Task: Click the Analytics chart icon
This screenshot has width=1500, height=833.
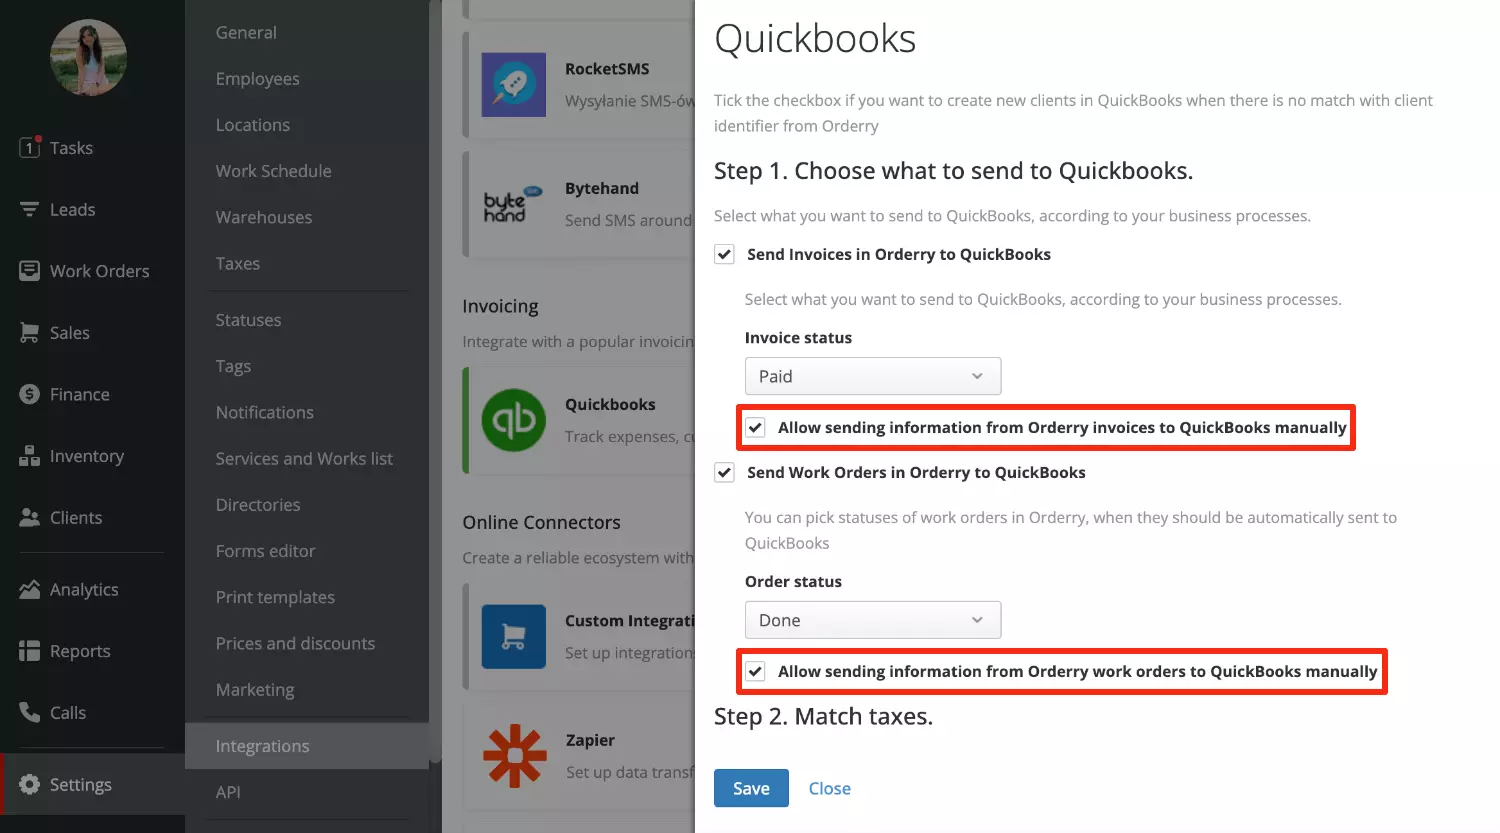Action: [30, 589]
